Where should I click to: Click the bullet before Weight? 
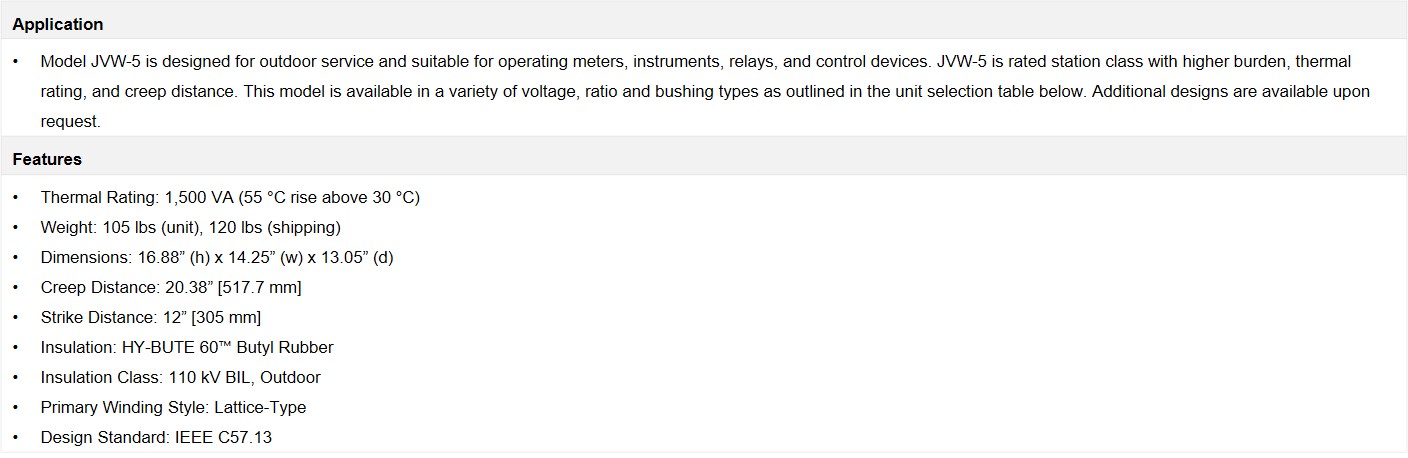pyautogui.click(x=16, y=228)
